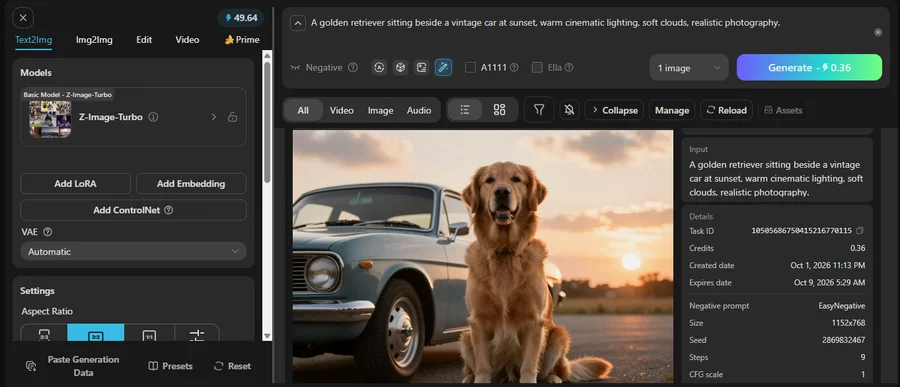Click the left panel scroll down arrow
This screenshot has height=387, width=900.
click(x=267, y=336)
